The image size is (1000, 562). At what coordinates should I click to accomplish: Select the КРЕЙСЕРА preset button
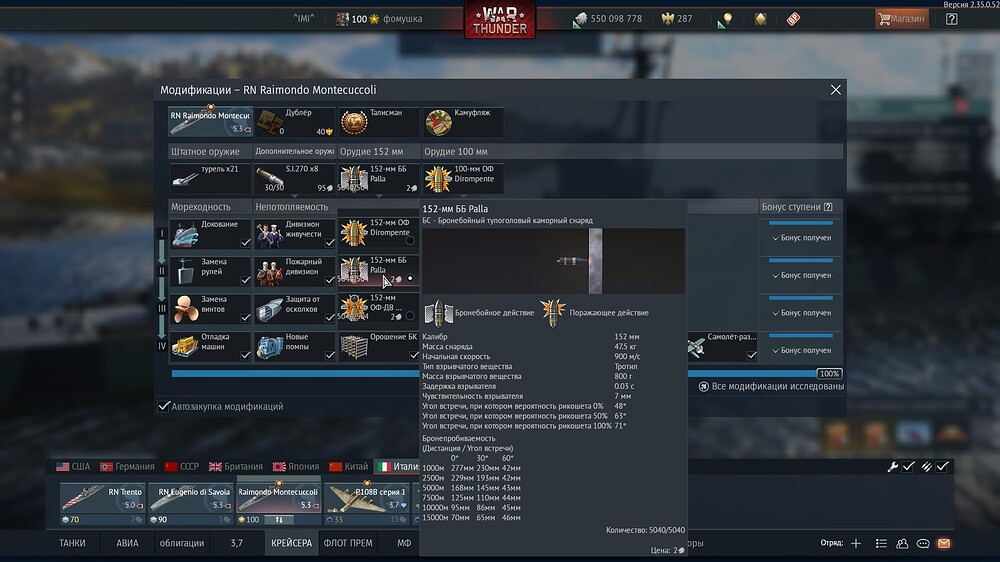pos(291,543)
